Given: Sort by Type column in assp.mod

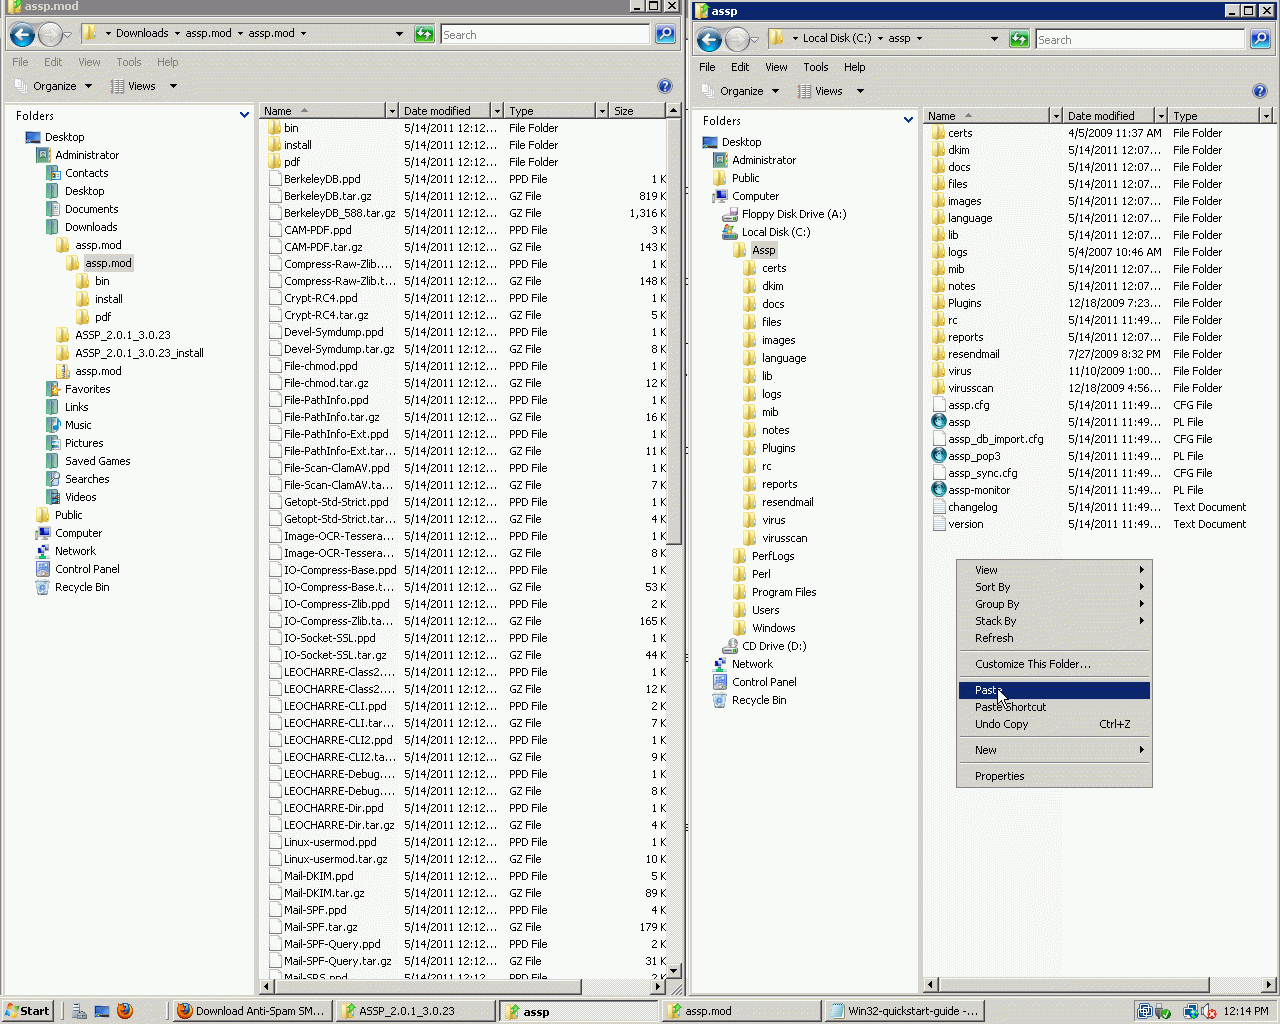Looking at the screenshot, I should click(x=550, y=111).
